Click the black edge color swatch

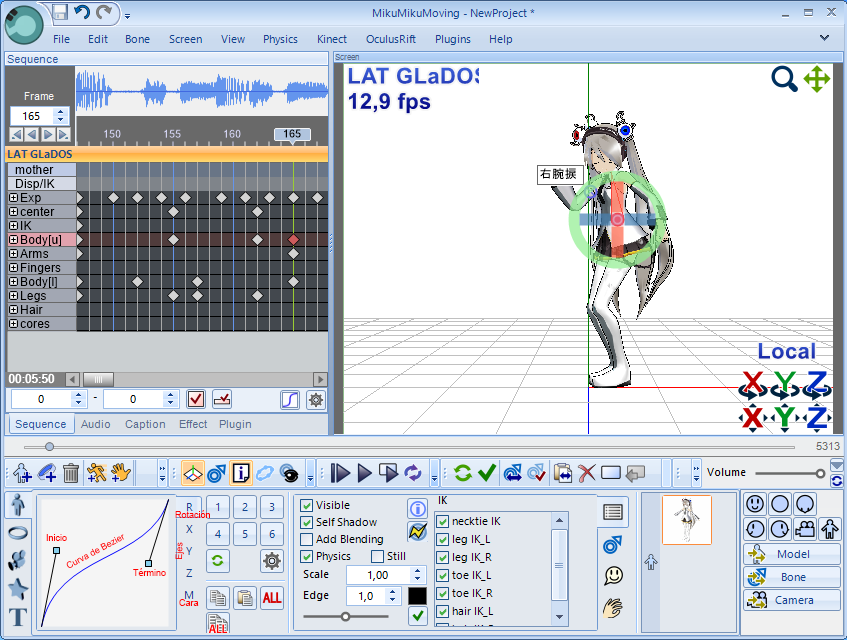418,595
